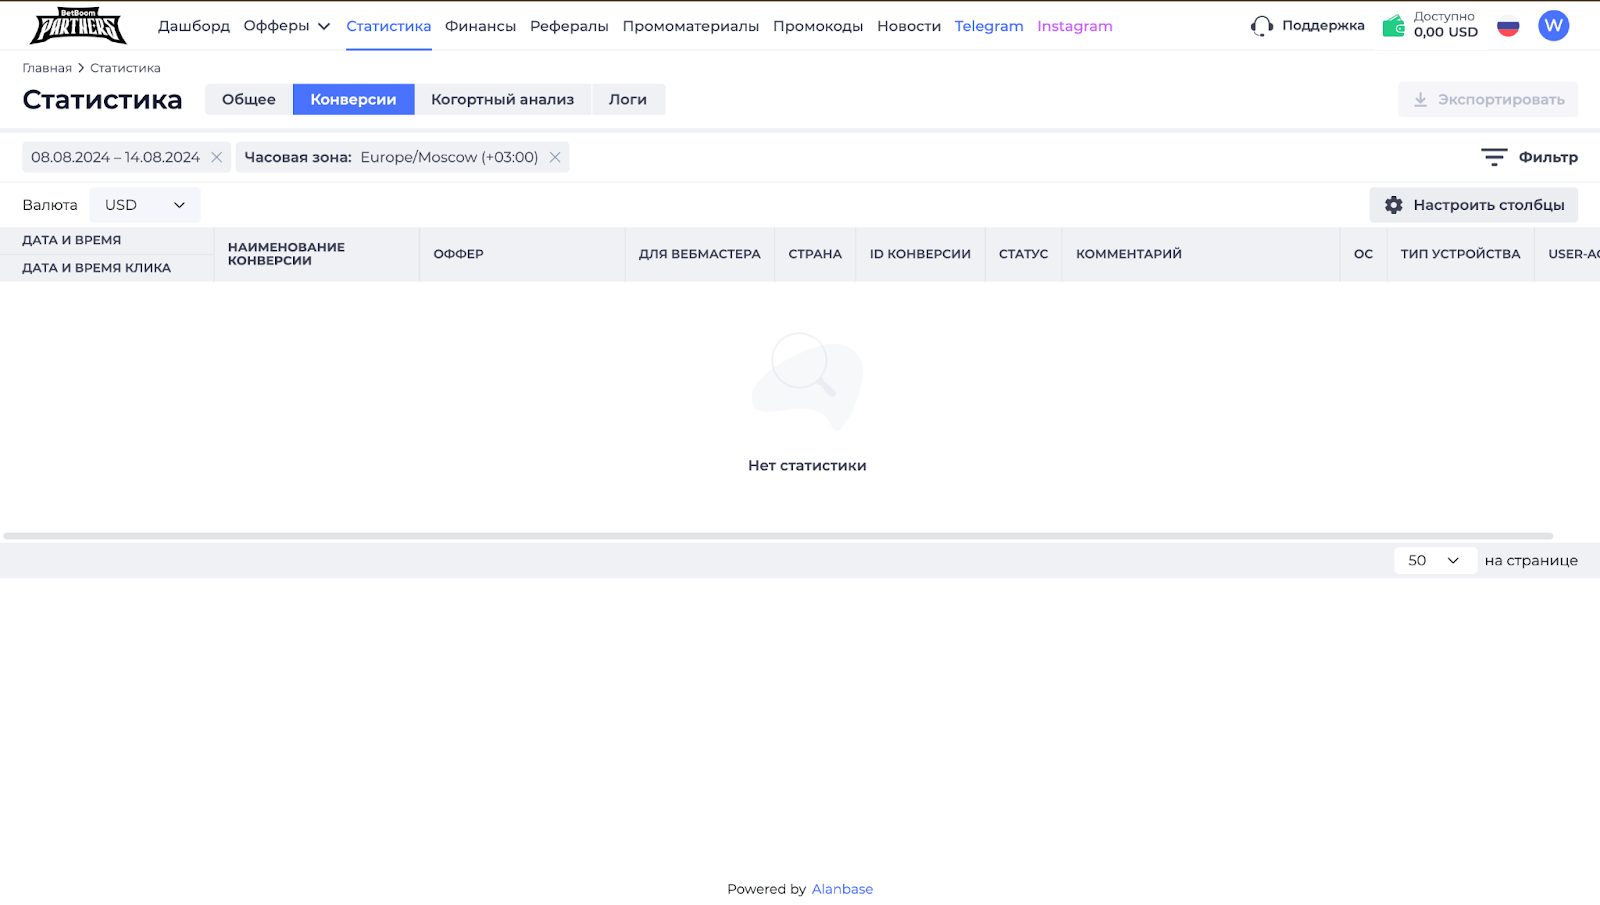Select Статистика in top navigation
The width and height of the screenshot is (1600, 905).
click(389, 26)
